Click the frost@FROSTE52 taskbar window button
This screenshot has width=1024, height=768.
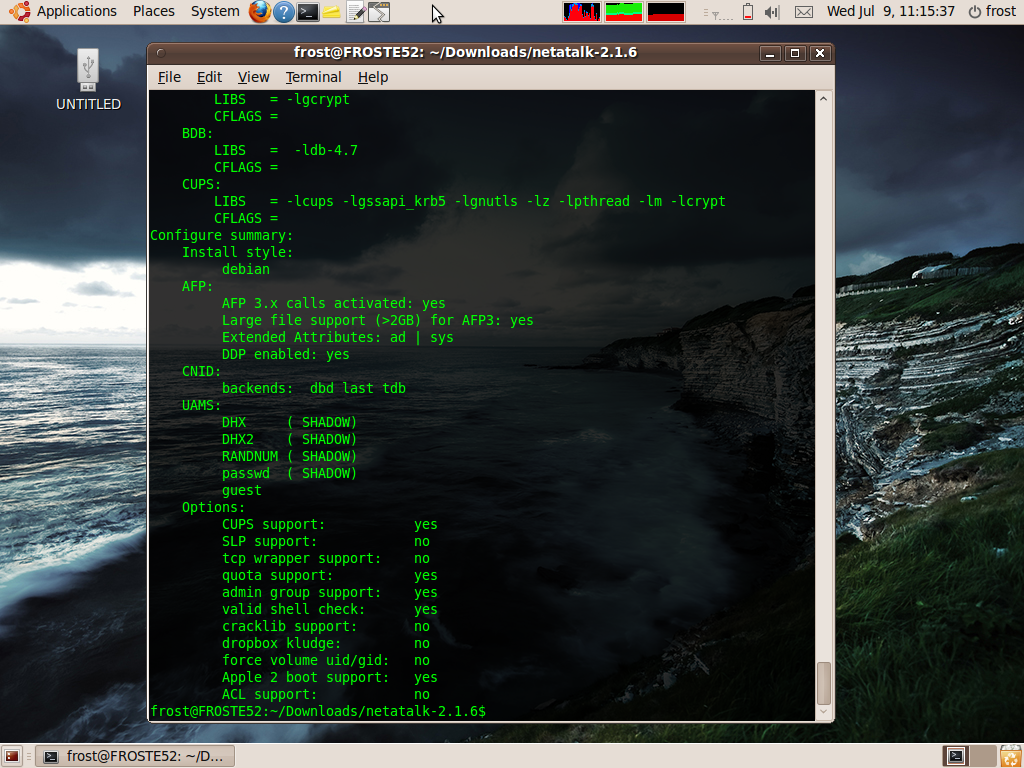click(135, 756)
